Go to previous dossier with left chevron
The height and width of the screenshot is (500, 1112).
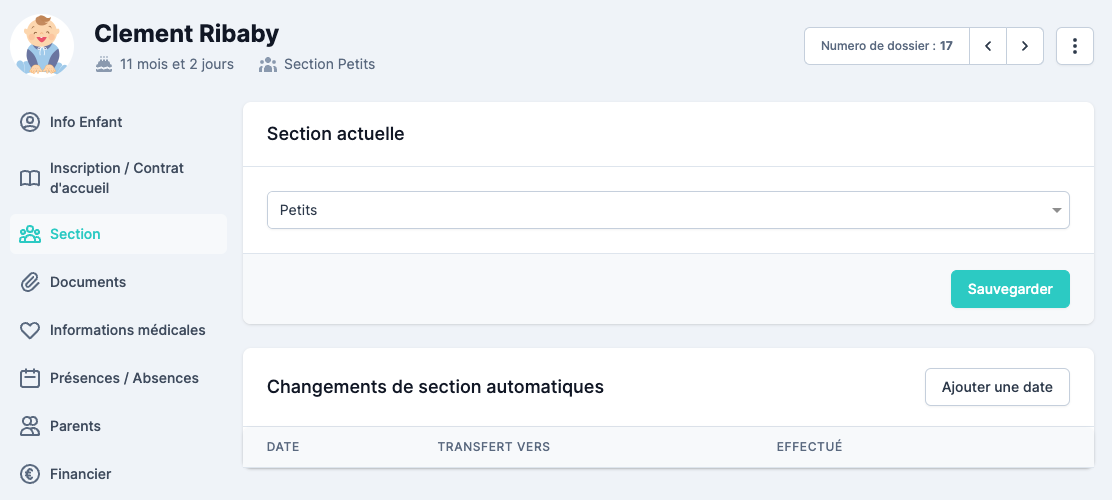(988, 46)
